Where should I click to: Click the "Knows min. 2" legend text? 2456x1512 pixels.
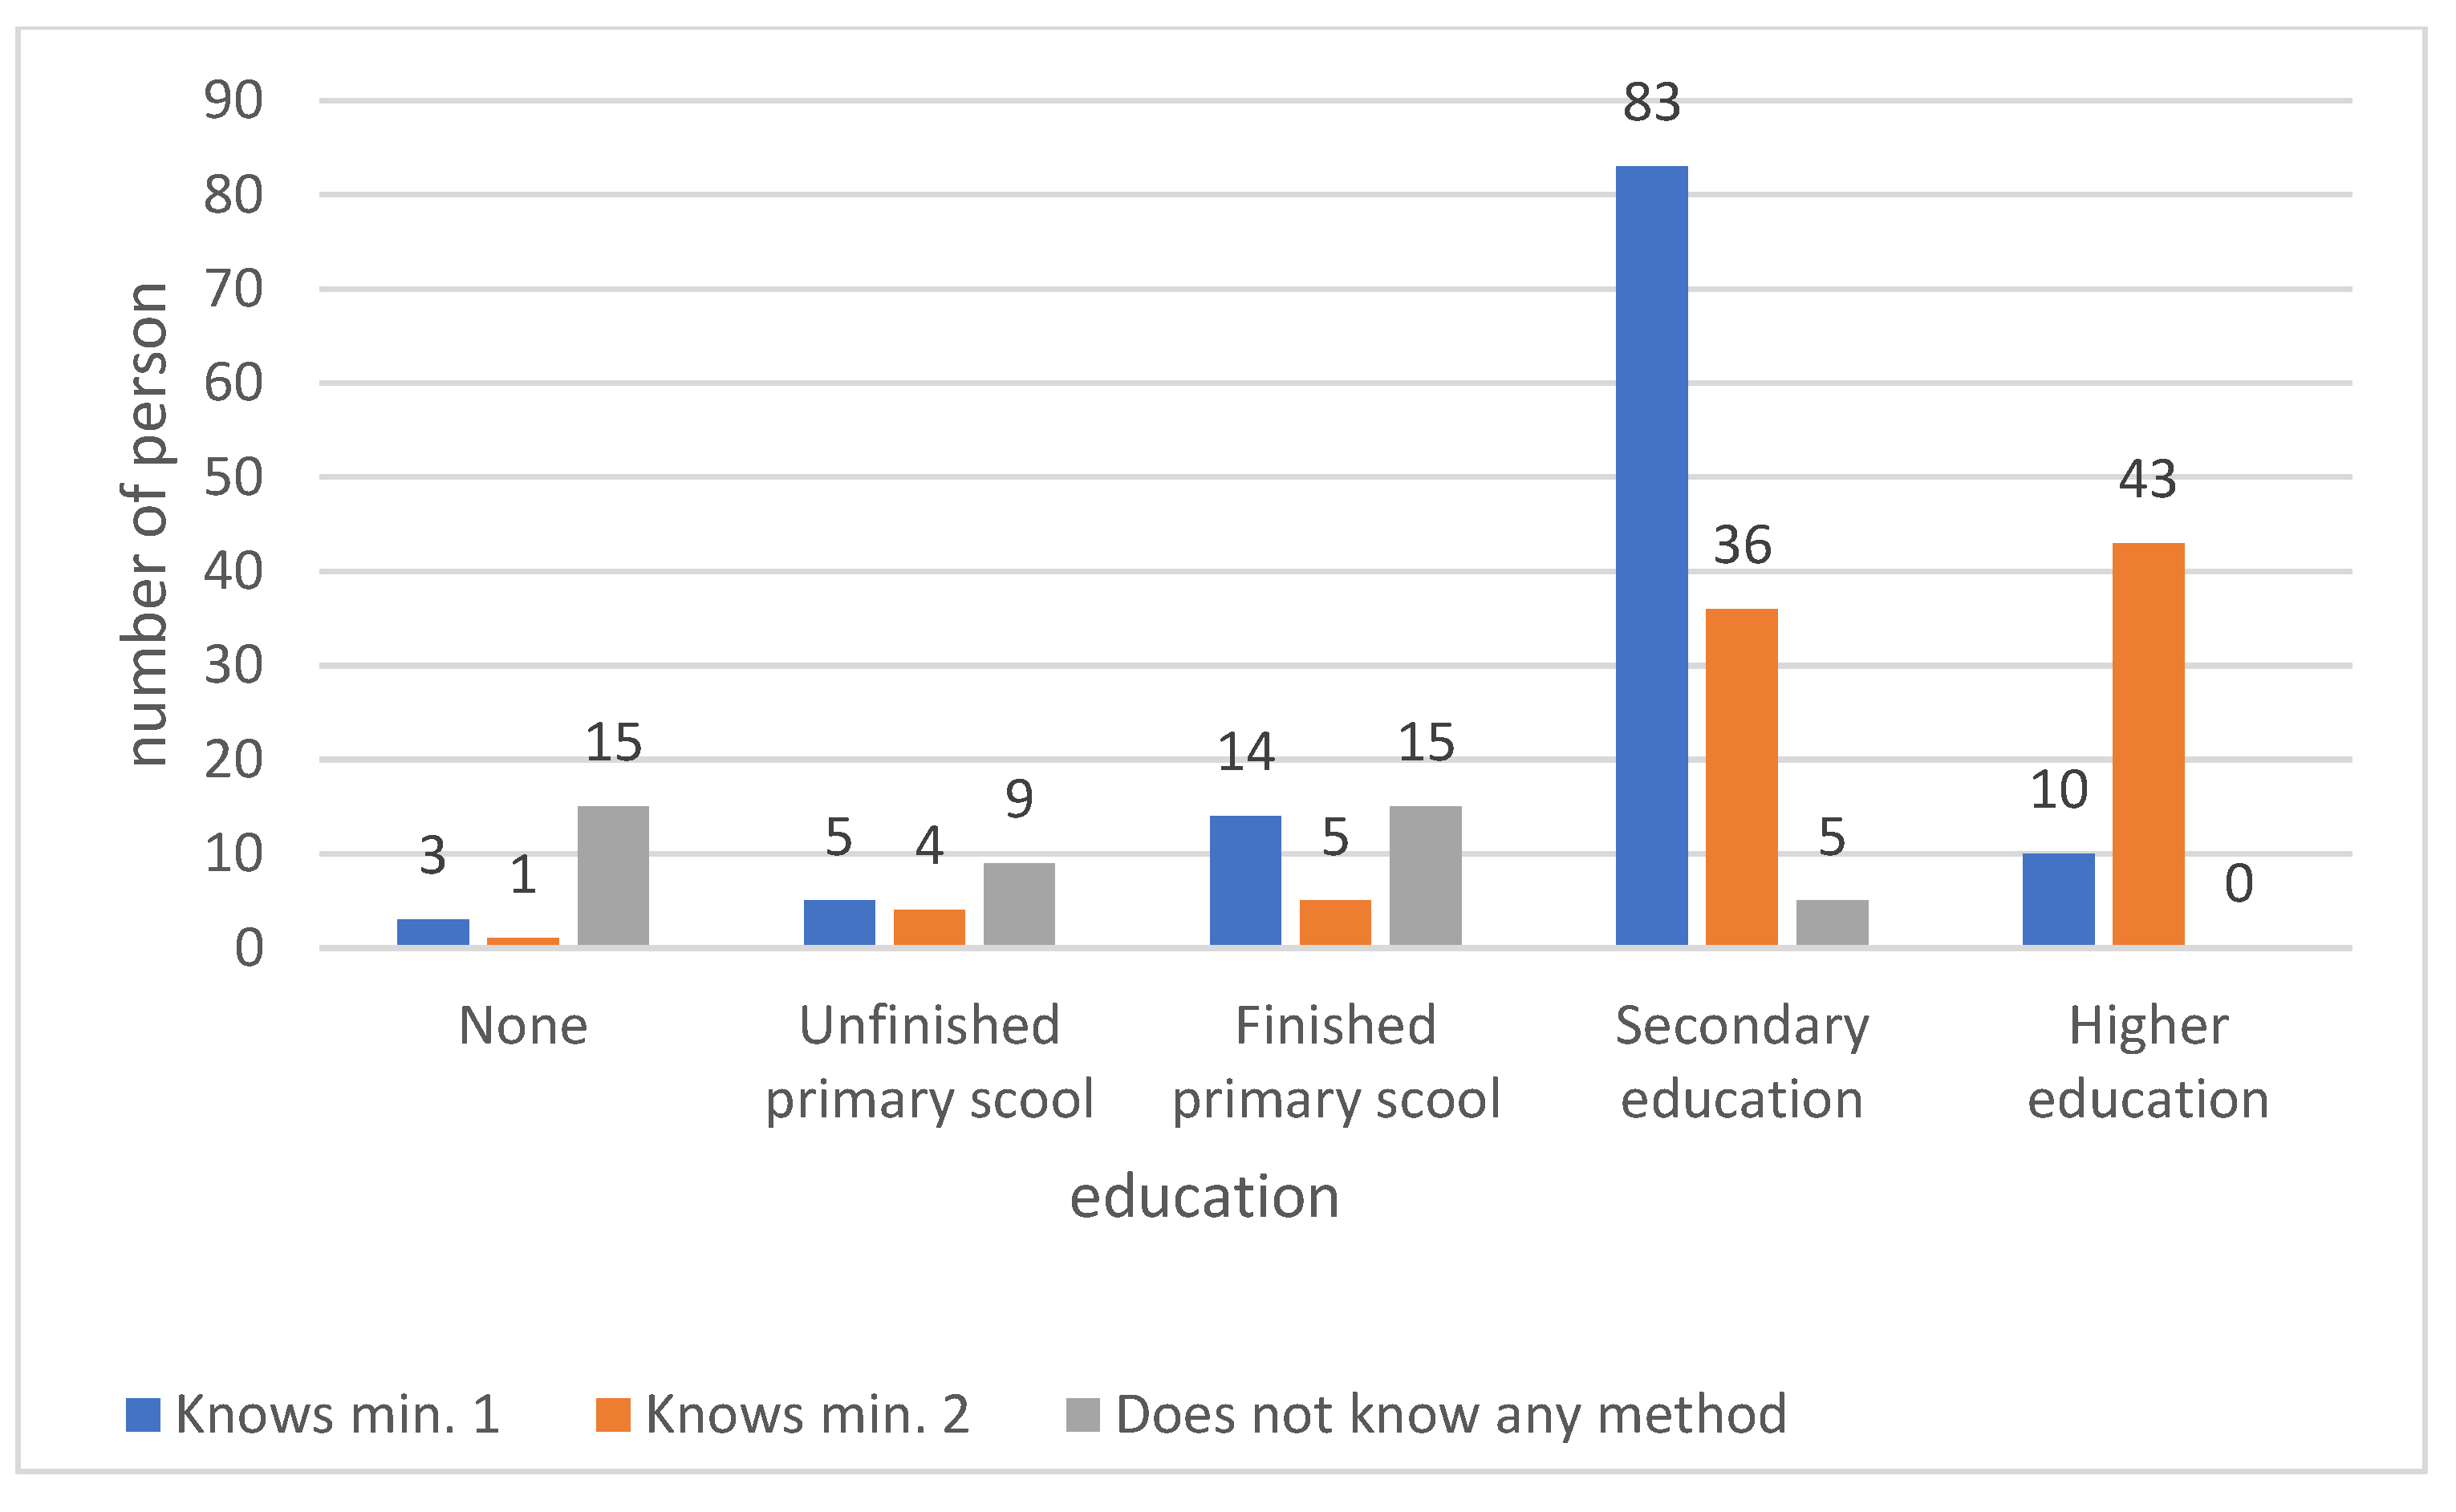point(807,1414)
